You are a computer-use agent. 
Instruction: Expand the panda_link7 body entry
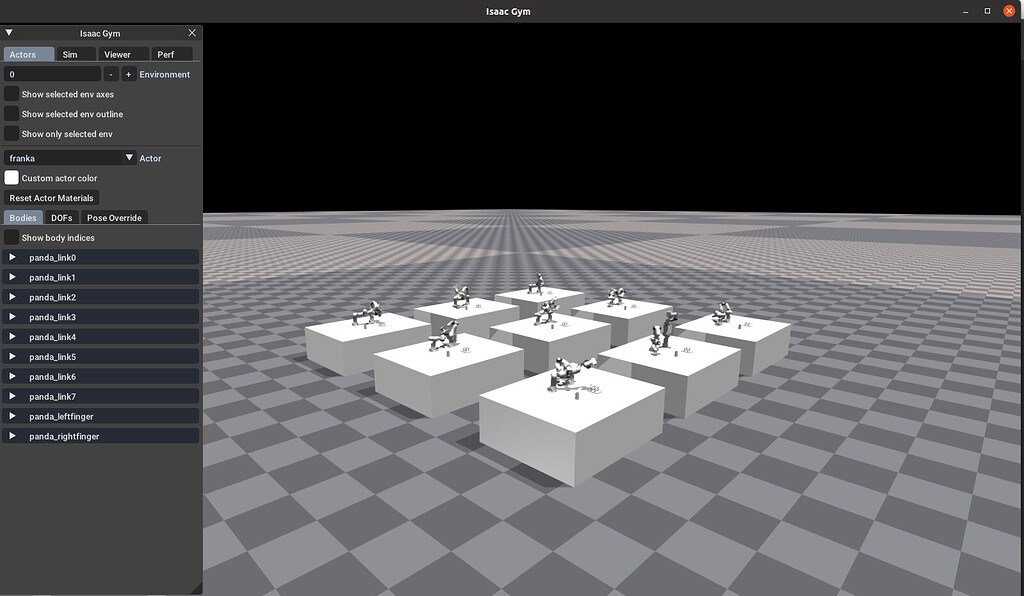point(12,396)
